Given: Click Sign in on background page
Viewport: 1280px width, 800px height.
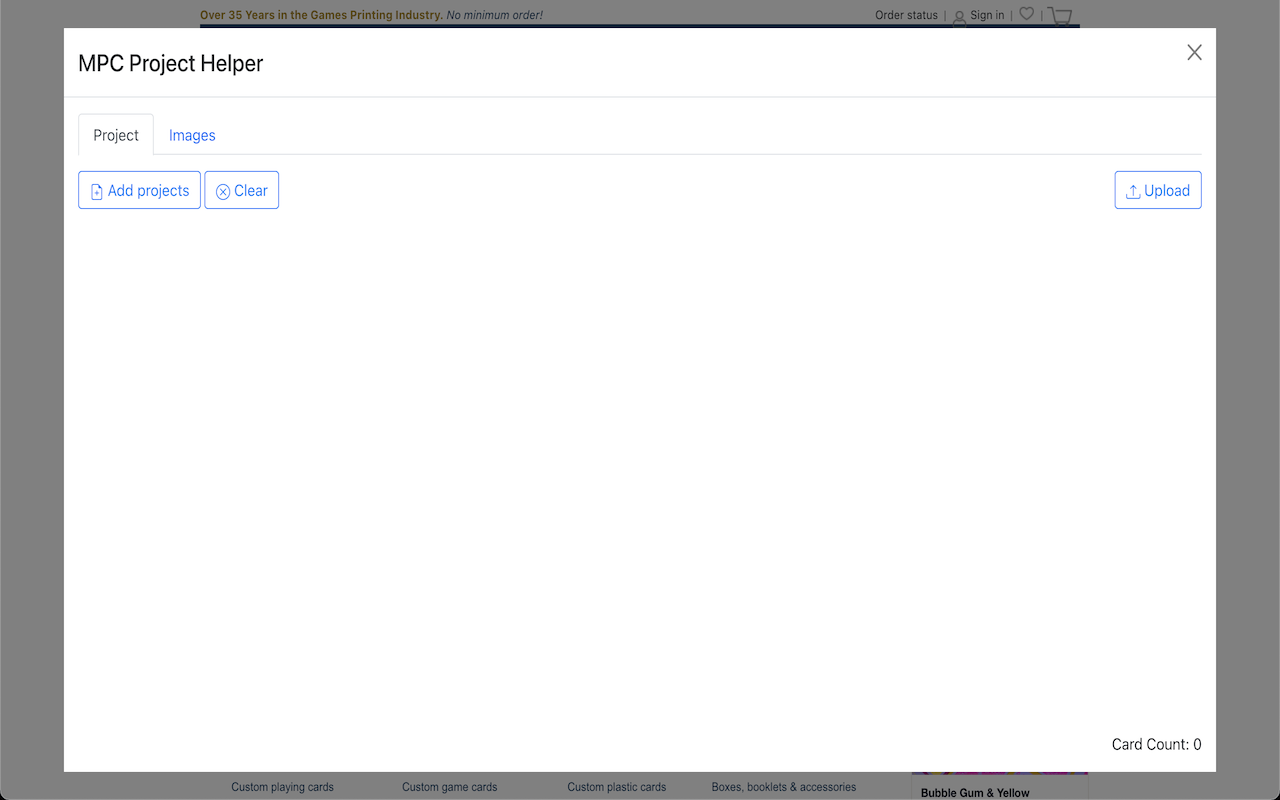Looking at the screenshot, I should coord(987,15).
